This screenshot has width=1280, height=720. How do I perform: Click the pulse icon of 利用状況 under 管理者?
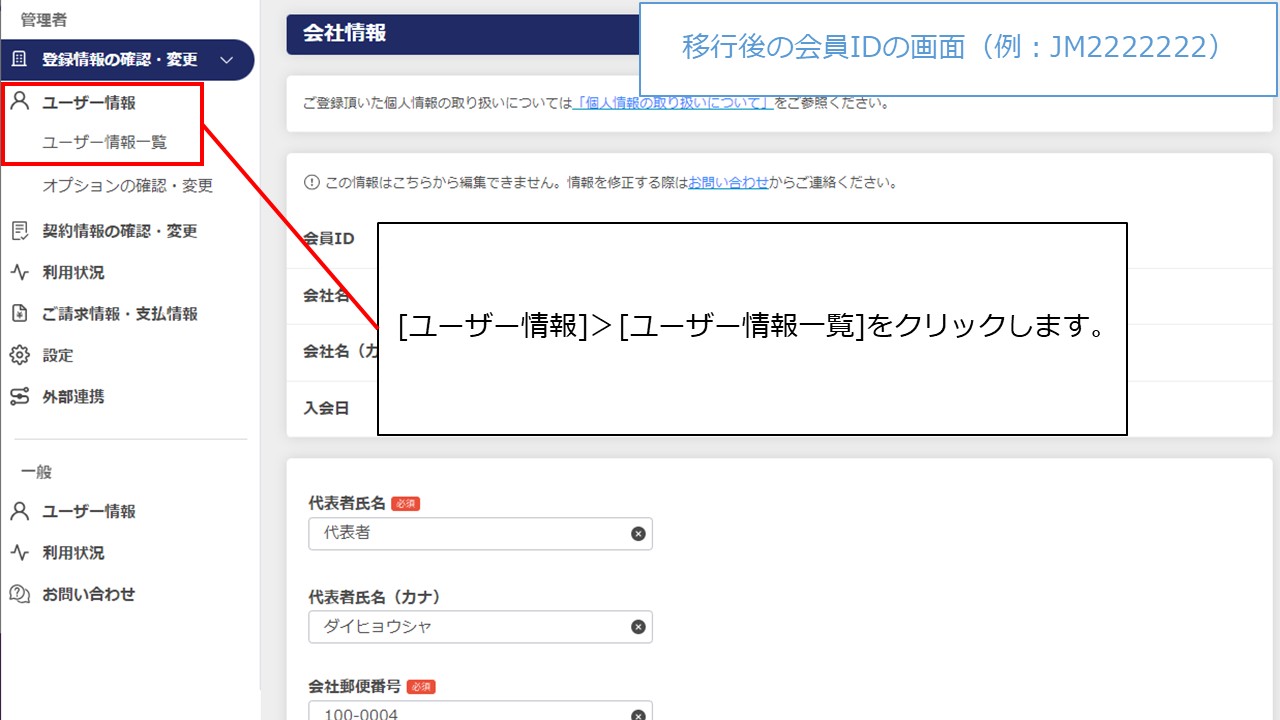19,273
